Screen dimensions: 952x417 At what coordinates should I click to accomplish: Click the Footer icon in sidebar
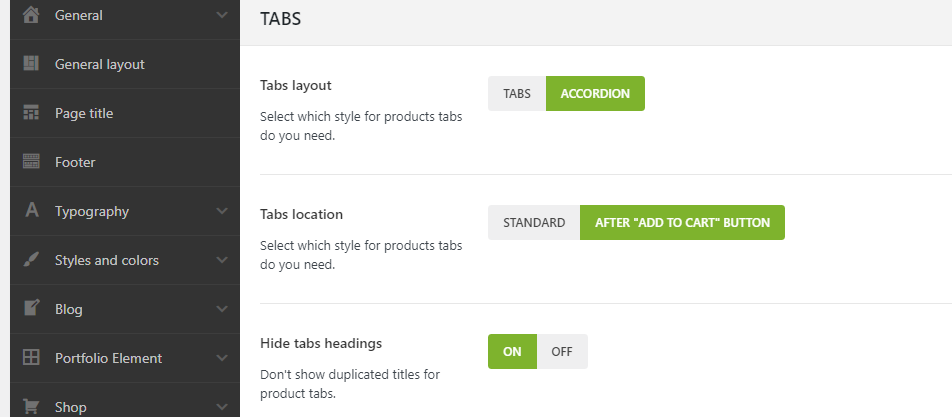click(x=31, y=162)
